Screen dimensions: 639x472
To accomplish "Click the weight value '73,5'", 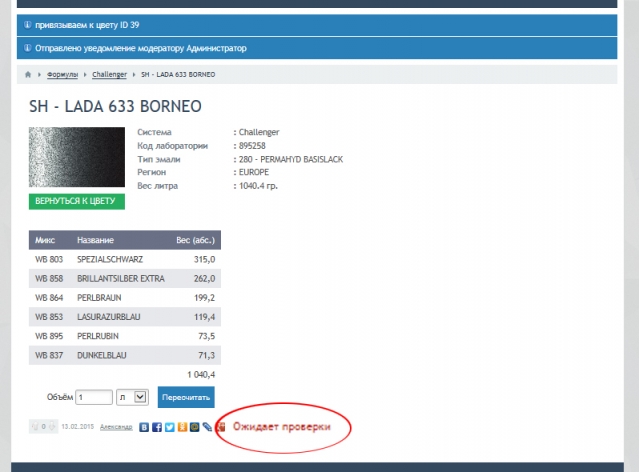I will pos(207,336).
